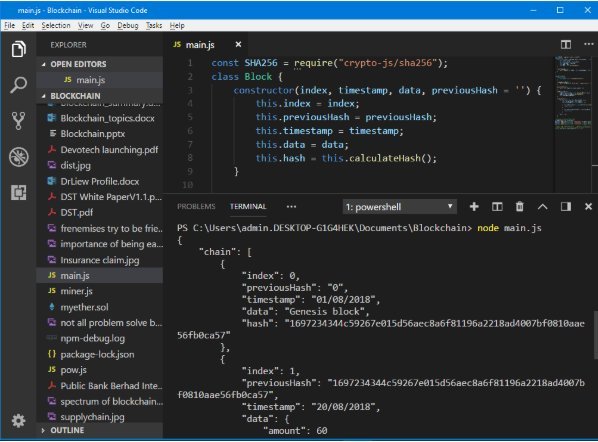Open the View menu
The image size is (598, 442).
(85, 26)
